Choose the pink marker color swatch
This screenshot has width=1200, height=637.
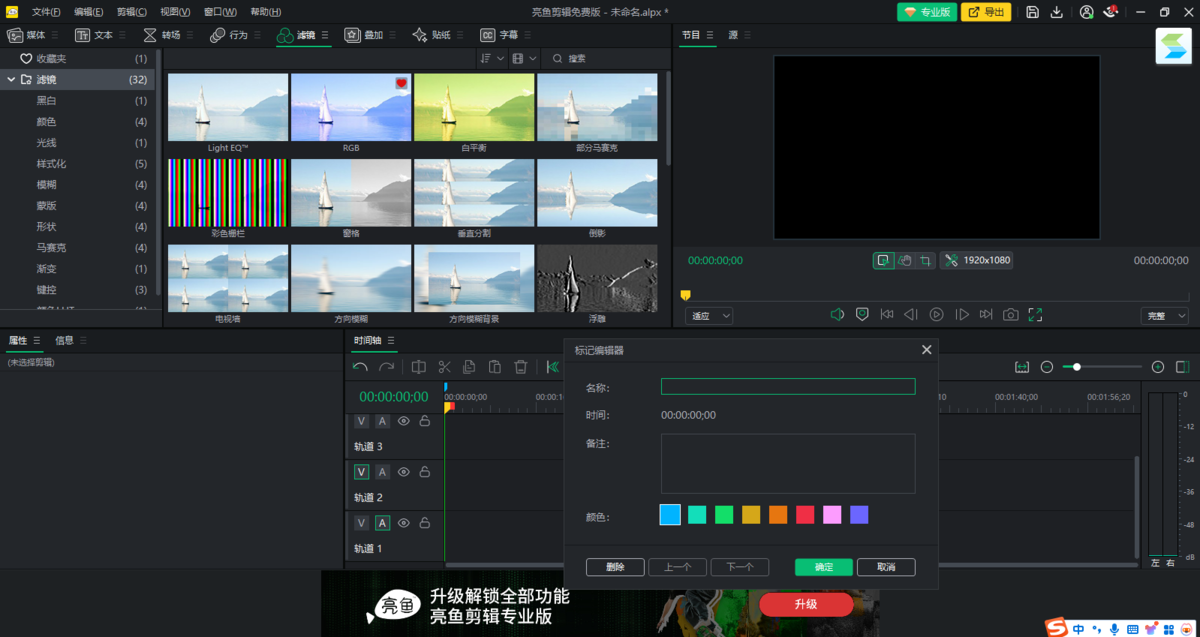coord(832,515)
